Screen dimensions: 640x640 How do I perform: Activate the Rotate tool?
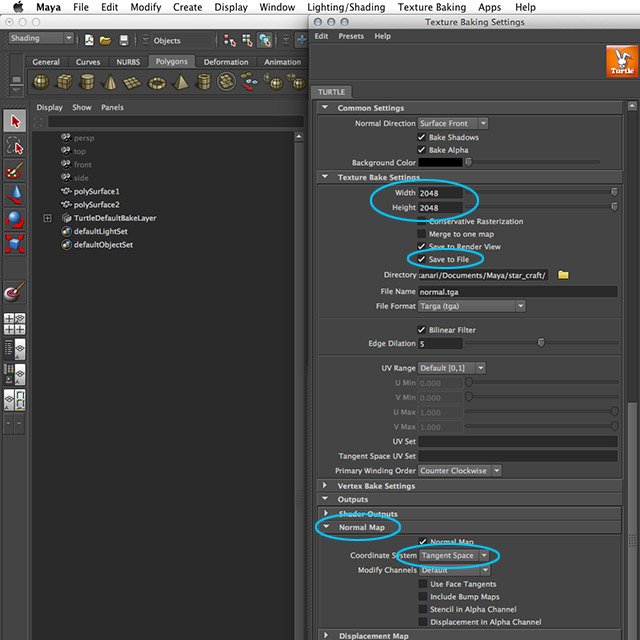[15, 219]
